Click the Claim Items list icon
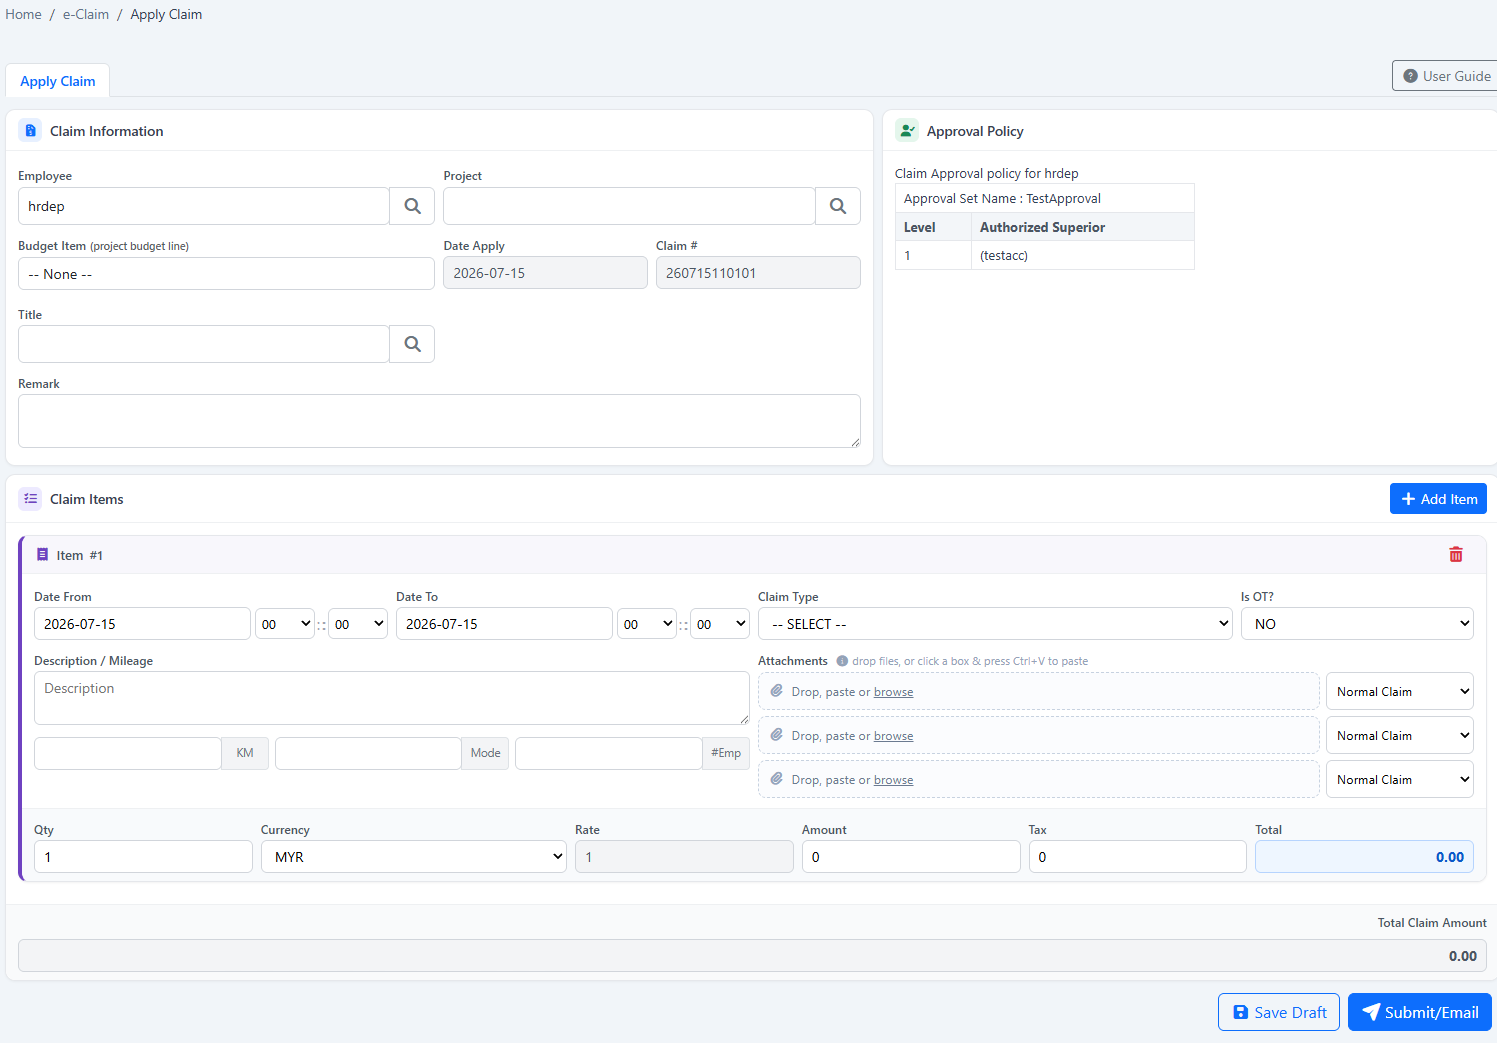Screen dimensions: 1497x1043 tap(30, 499)
